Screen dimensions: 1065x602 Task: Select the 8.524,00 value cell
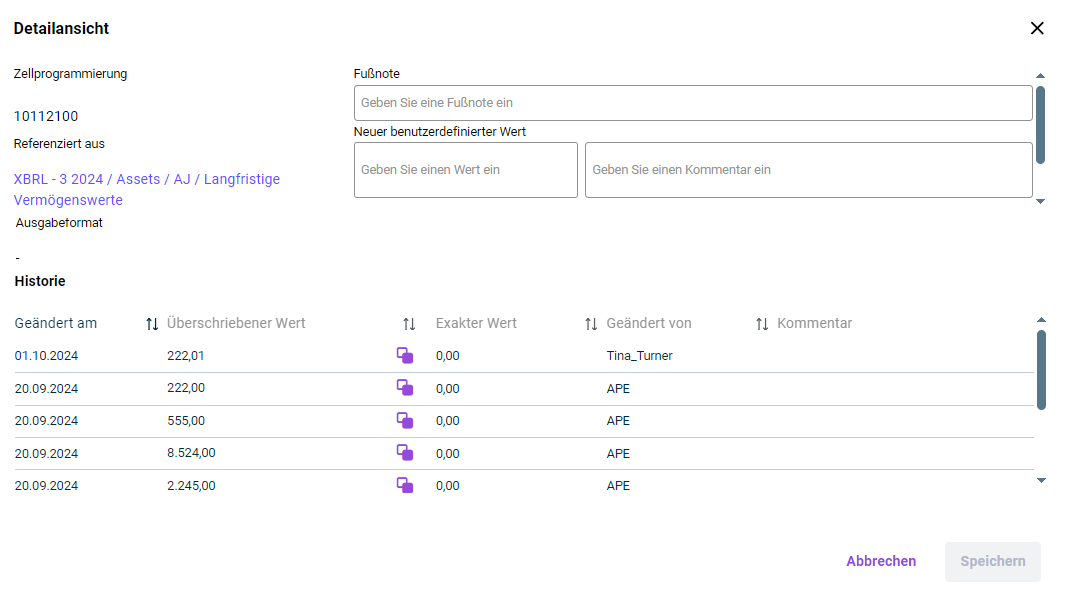click(x=191, y=453)
